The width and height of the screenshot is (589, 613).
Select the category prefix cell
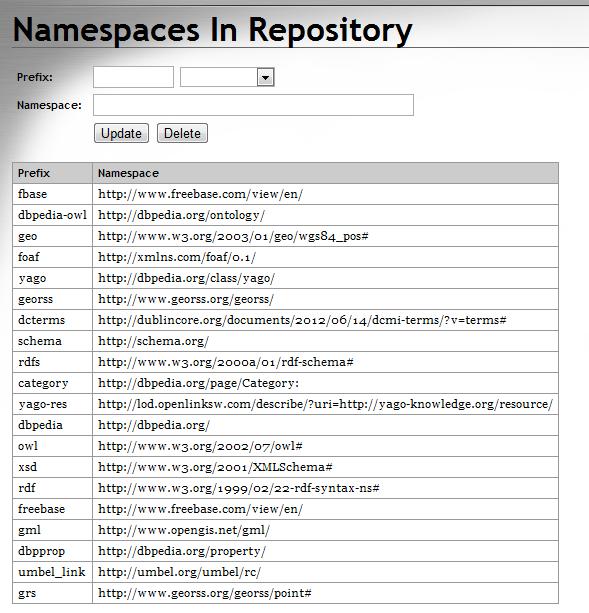coord(52,383)
